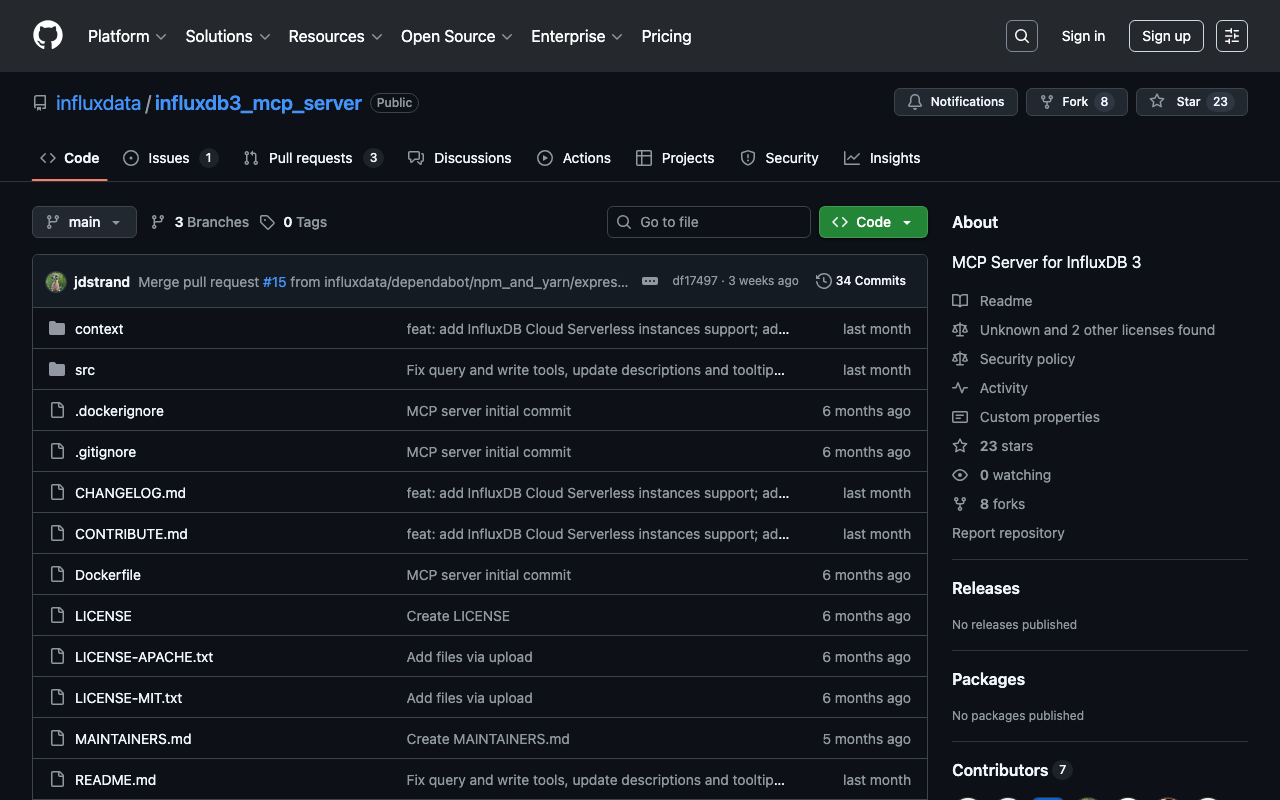
Task: Open the context folder
Action: coord(99,329)
